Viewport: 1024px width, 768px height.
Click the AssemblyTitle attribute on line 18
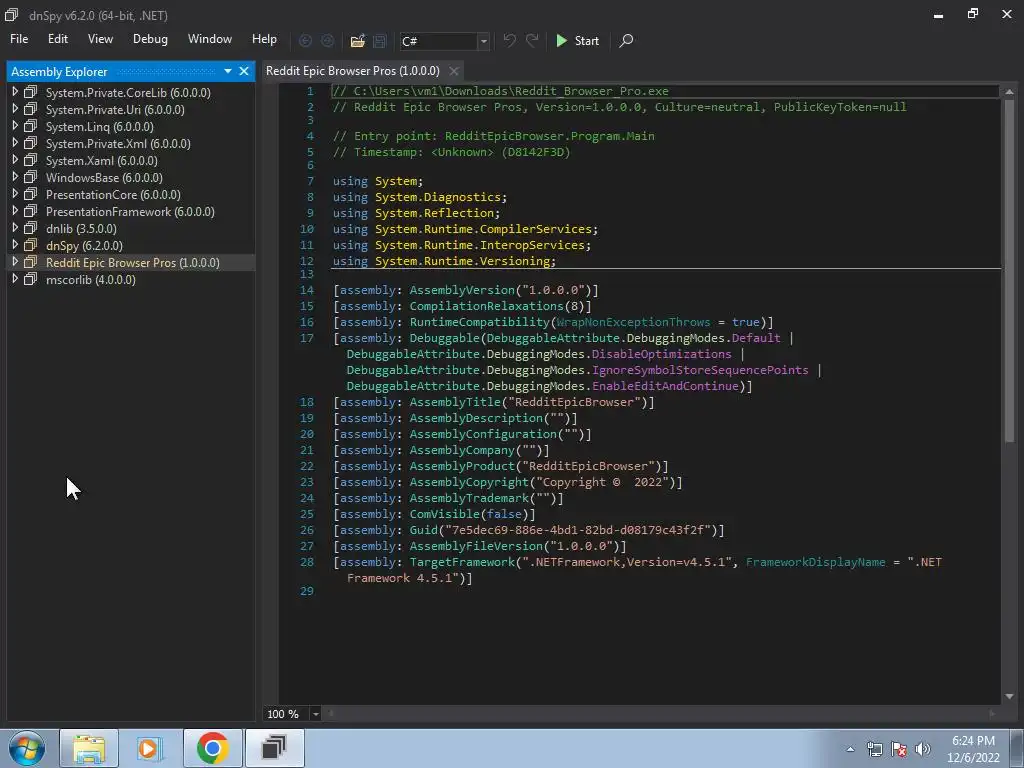point(455,402)
